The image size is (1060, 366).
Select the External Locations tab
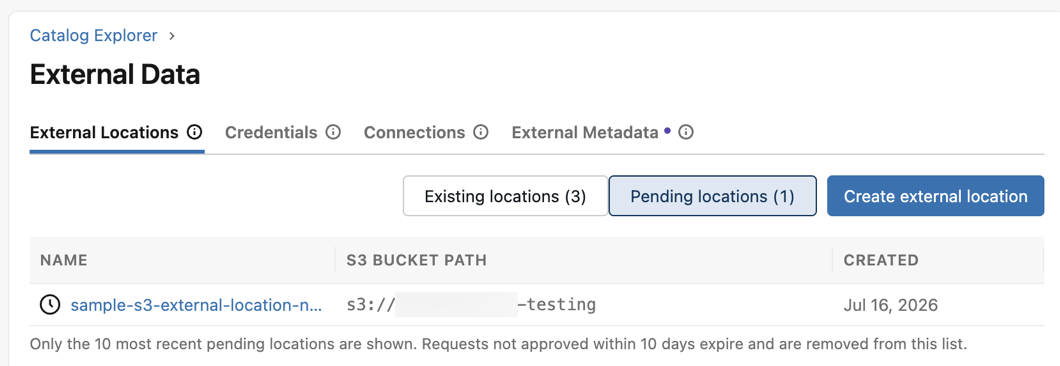click(x=104, y=133)
